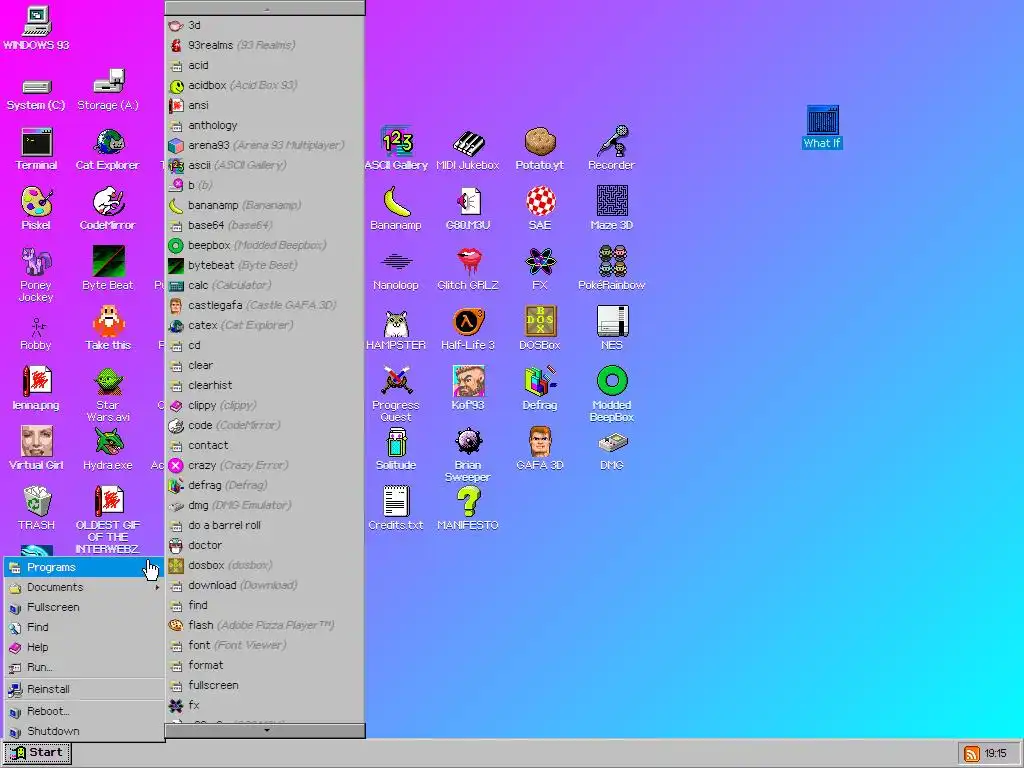Viewport: 1024px width, 768px height.
Task: Launch Cat Explorer from the desktop
Action: tap(108, 149)
